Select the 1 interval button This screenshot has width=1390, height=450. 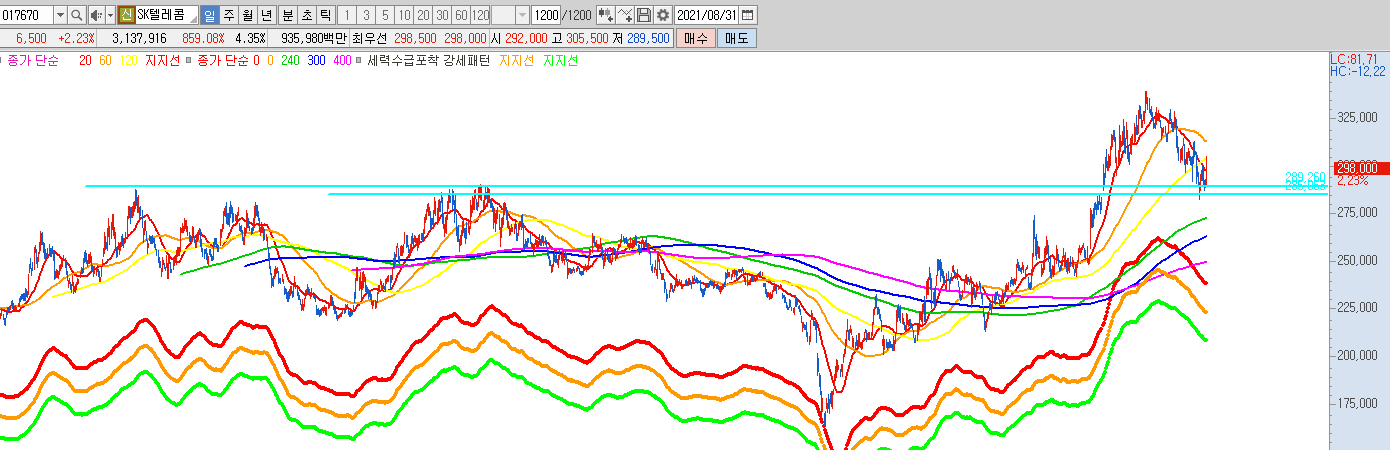347,15
